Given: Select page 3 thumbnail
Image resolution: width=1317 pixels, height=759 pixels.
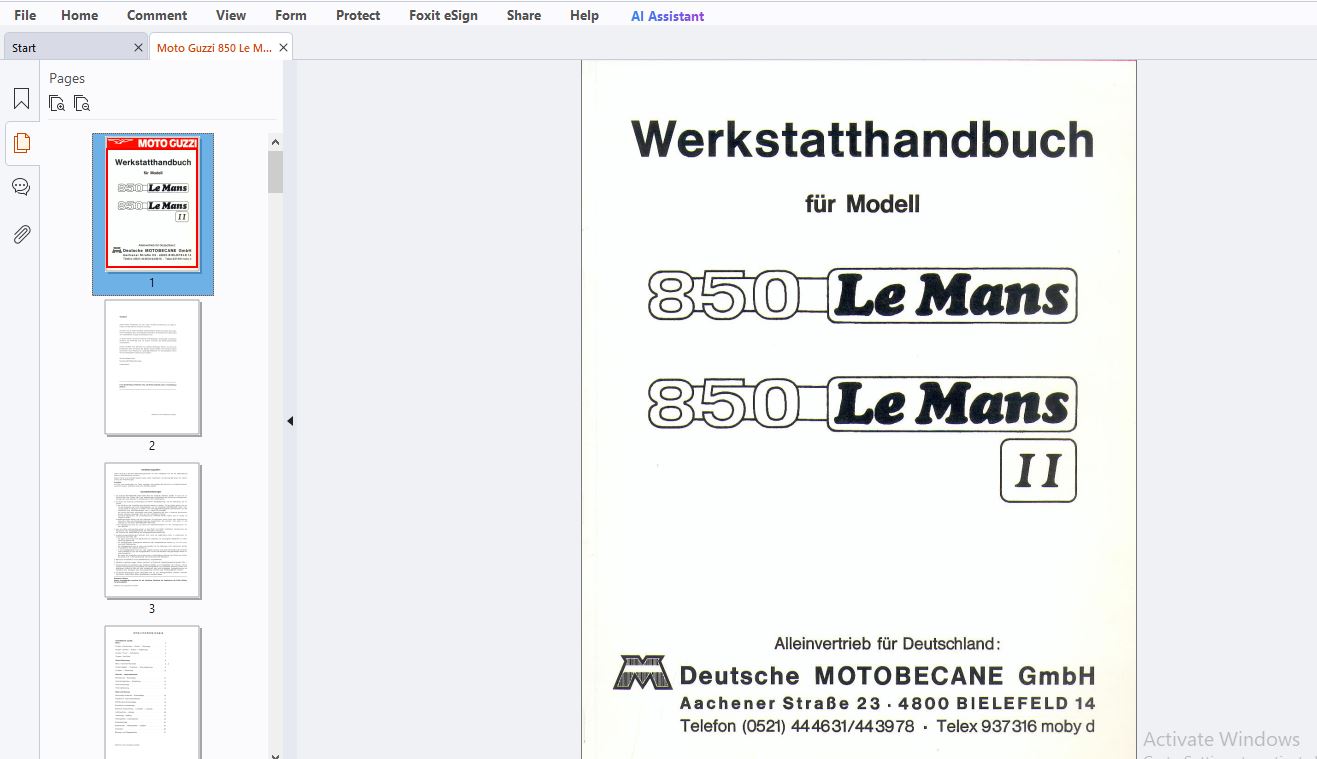Looking at the screenshot, I should (153, 530).
